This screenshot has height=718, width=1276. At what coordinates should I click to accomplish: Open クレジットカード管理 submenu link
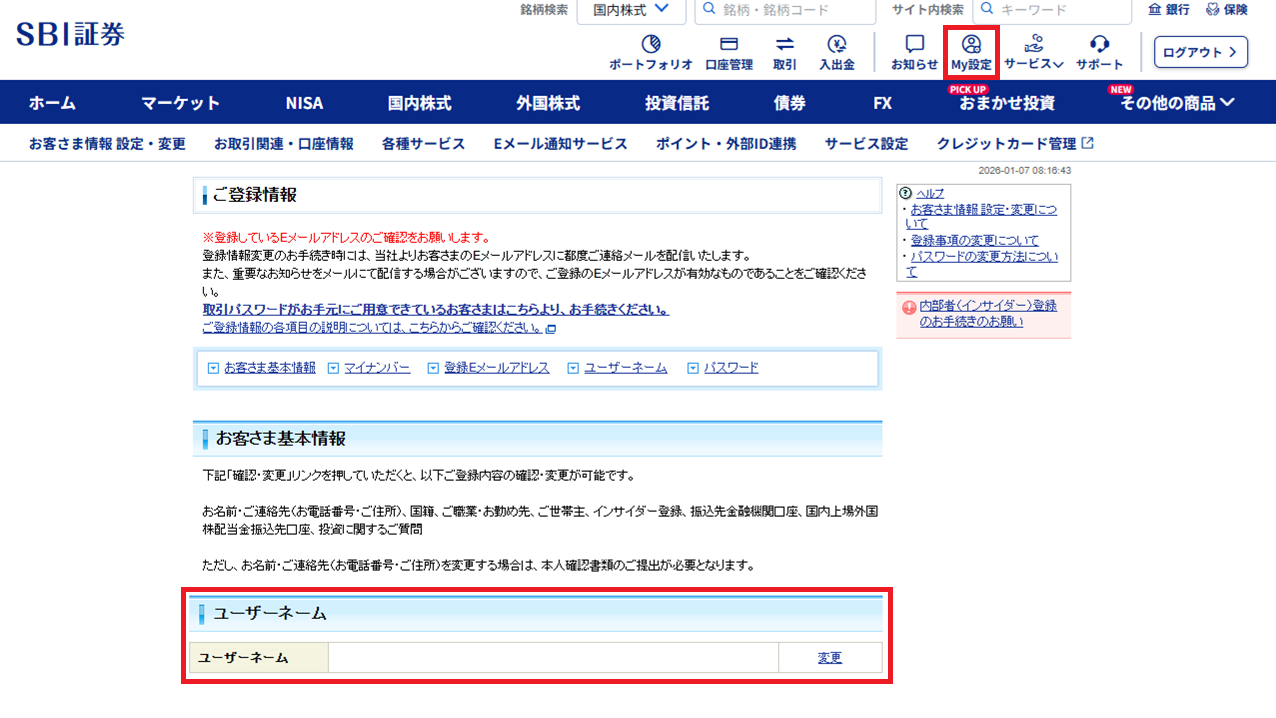(x=1007, y=144)
